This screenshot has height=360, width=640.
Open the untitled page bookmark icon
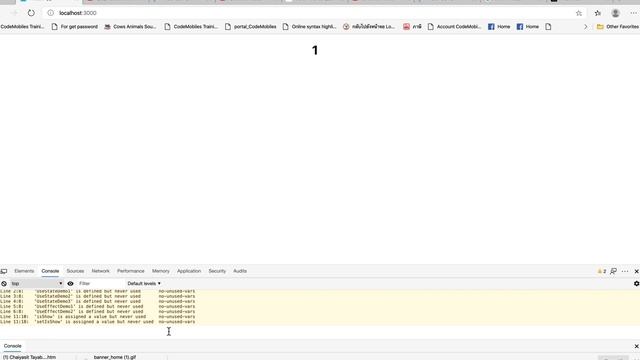(x=548, y=27)
